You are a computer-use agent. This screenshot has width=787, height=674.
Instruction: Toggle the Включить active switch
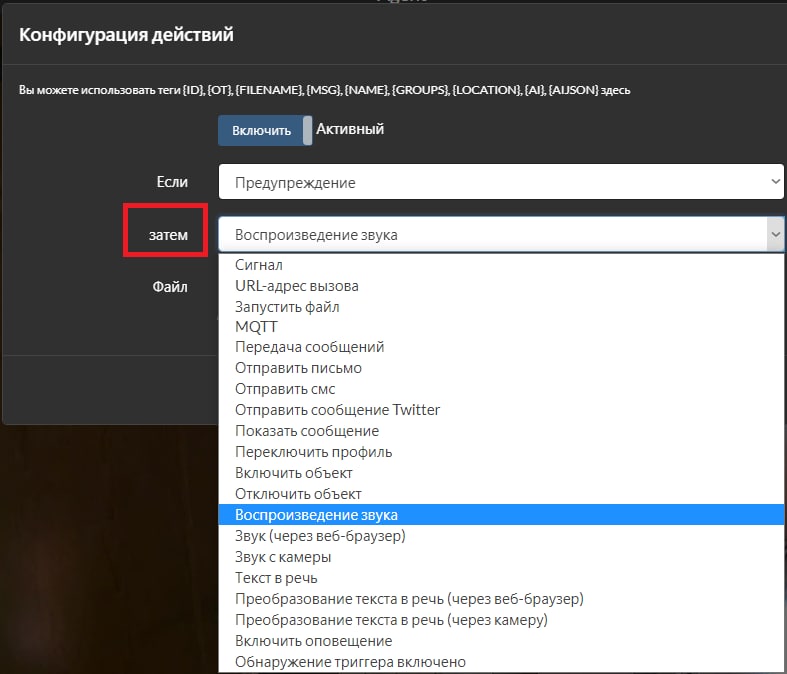[265, 130]
